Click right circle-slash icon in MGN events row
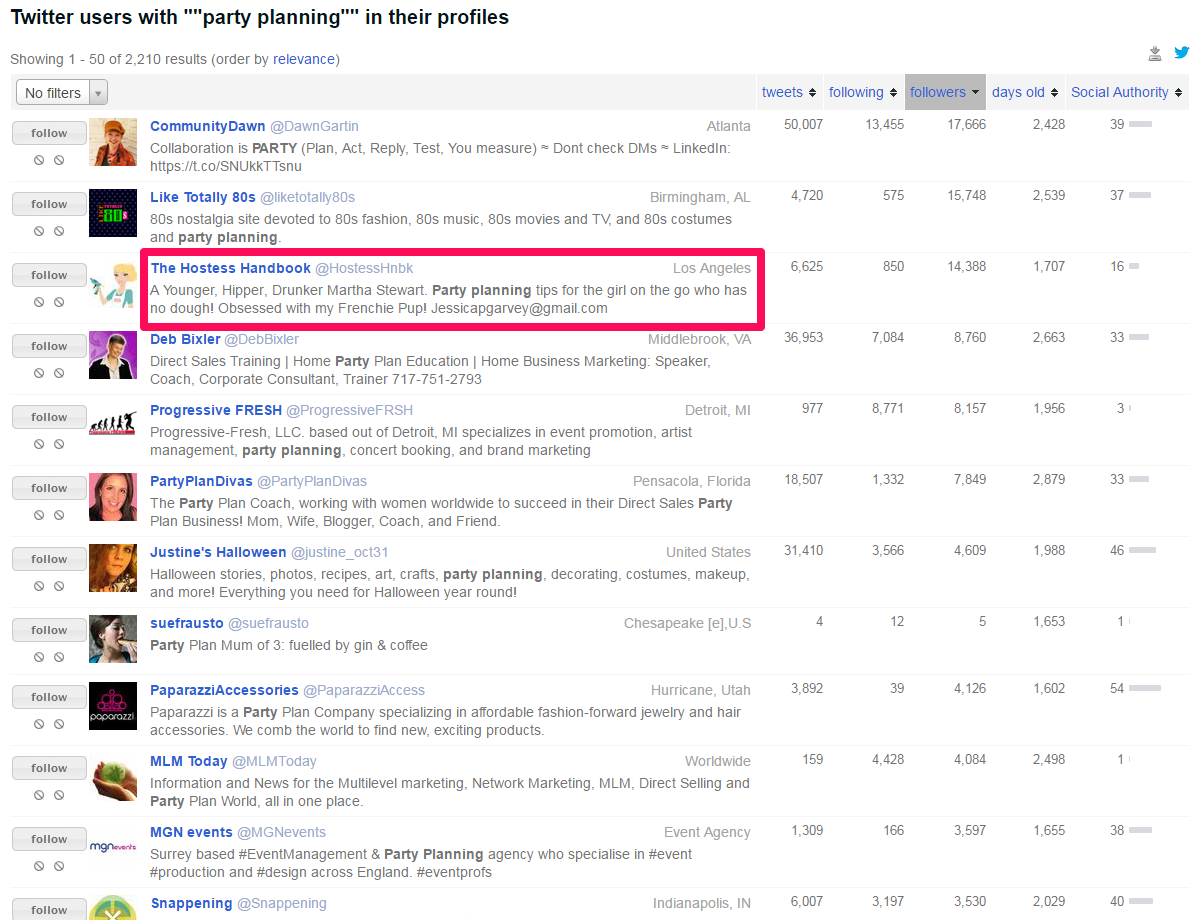1198x920 pixels. (59, 866)
